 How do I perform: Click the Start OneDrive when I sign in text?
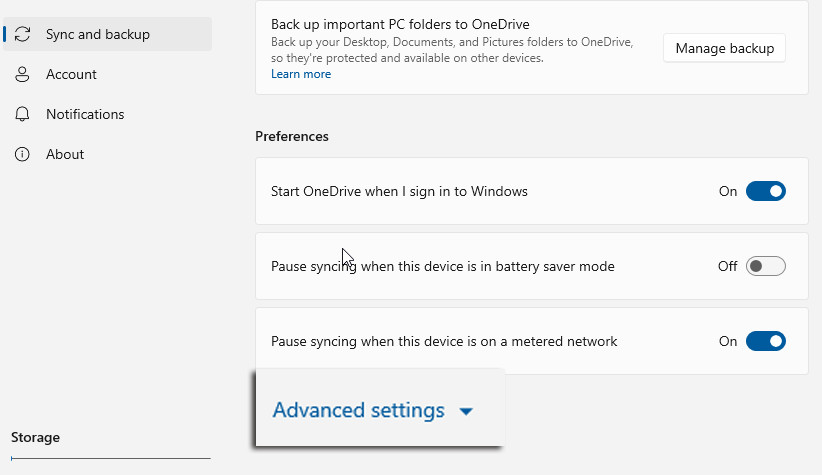coord(399,191)
